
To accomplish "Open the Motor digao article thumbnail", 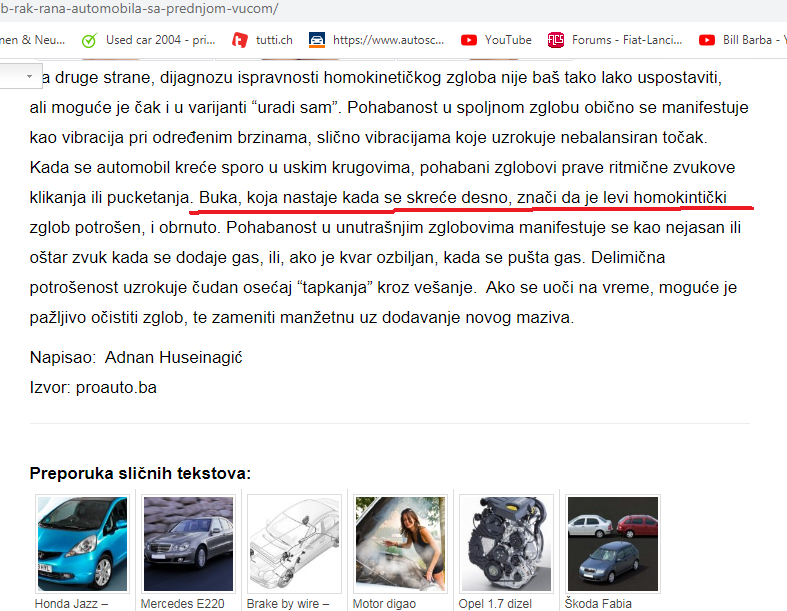I will (x=401, y=544).
